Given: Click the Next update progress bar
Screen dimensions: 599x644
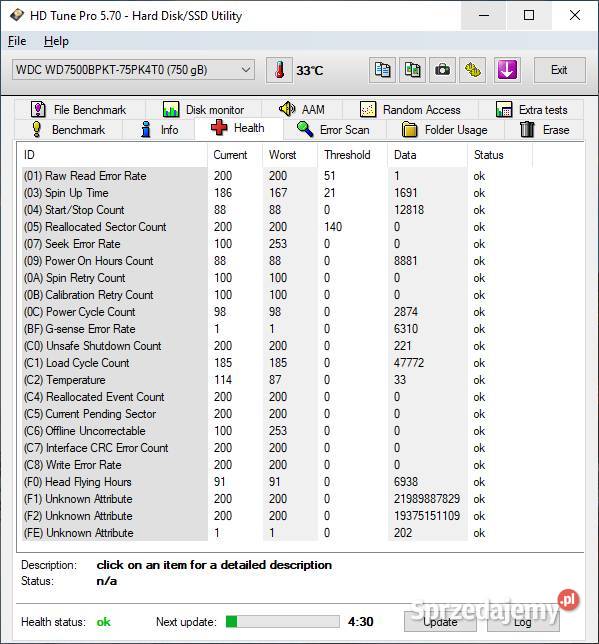Looking at the screenshot, I should point(283,621).
